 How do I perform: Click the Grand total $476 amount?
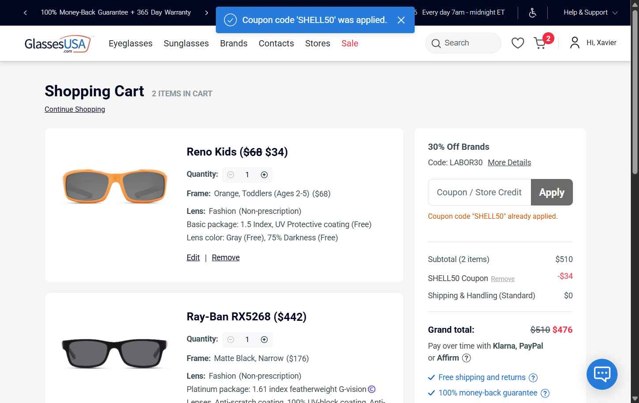coord(562,330)
